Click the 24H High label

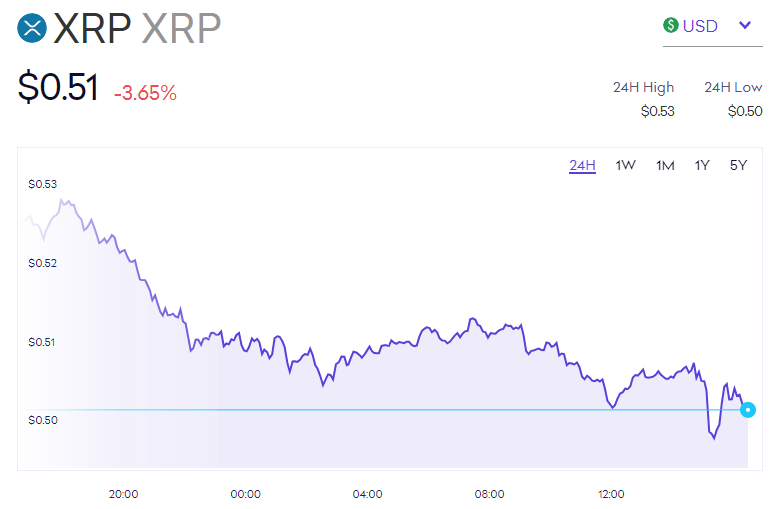click(x=643, y=87)
